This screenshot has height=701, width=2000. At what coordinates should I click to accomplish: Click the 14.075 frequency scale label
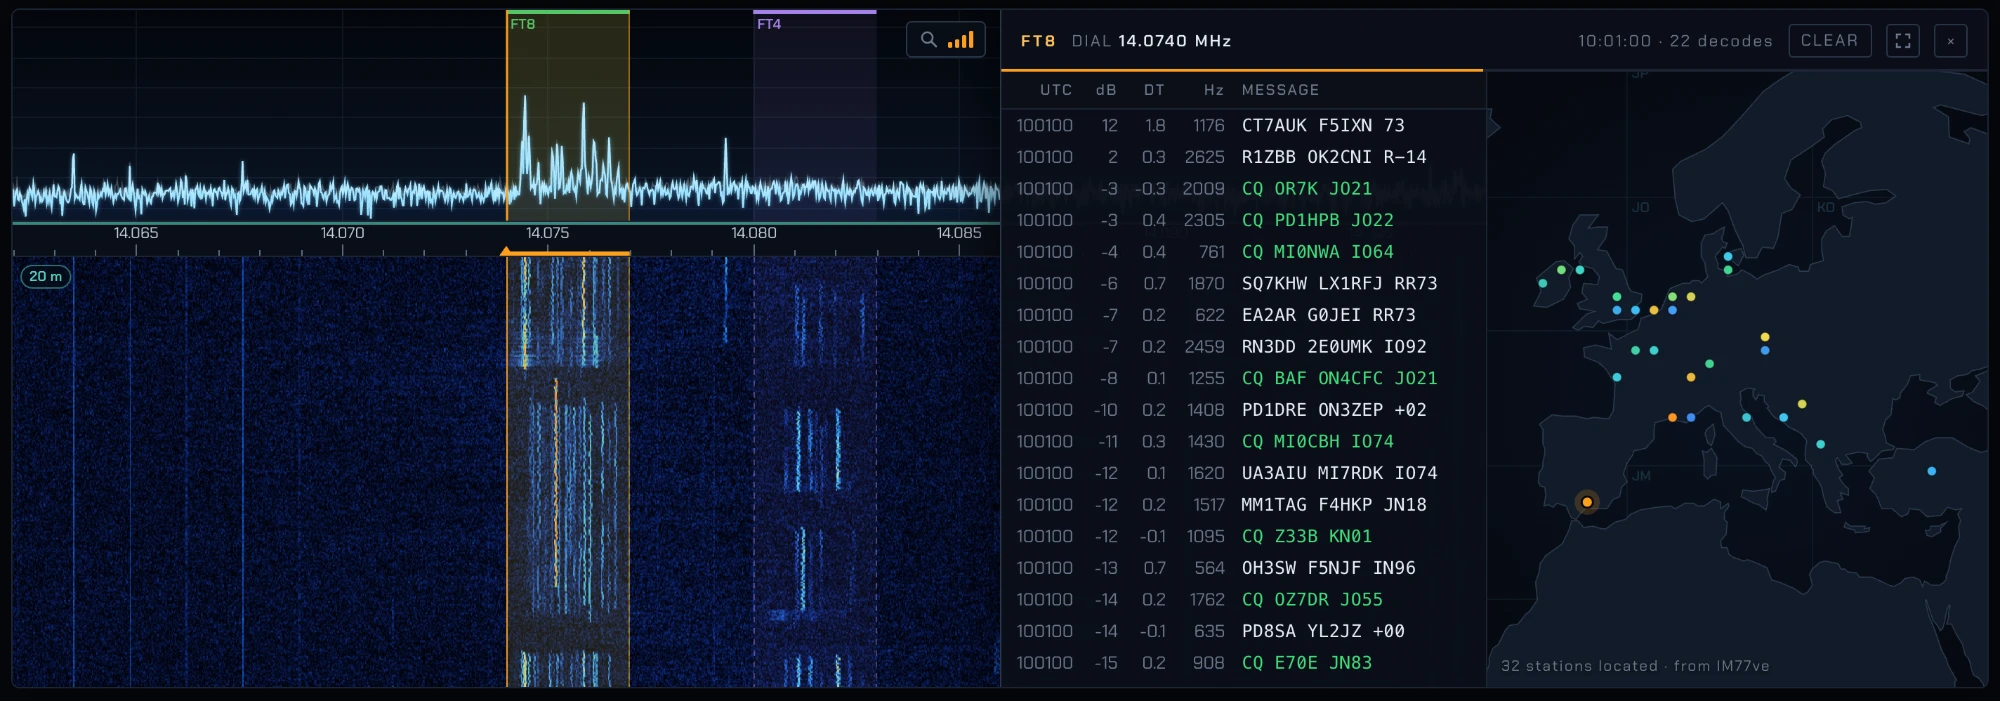[547, 233]
